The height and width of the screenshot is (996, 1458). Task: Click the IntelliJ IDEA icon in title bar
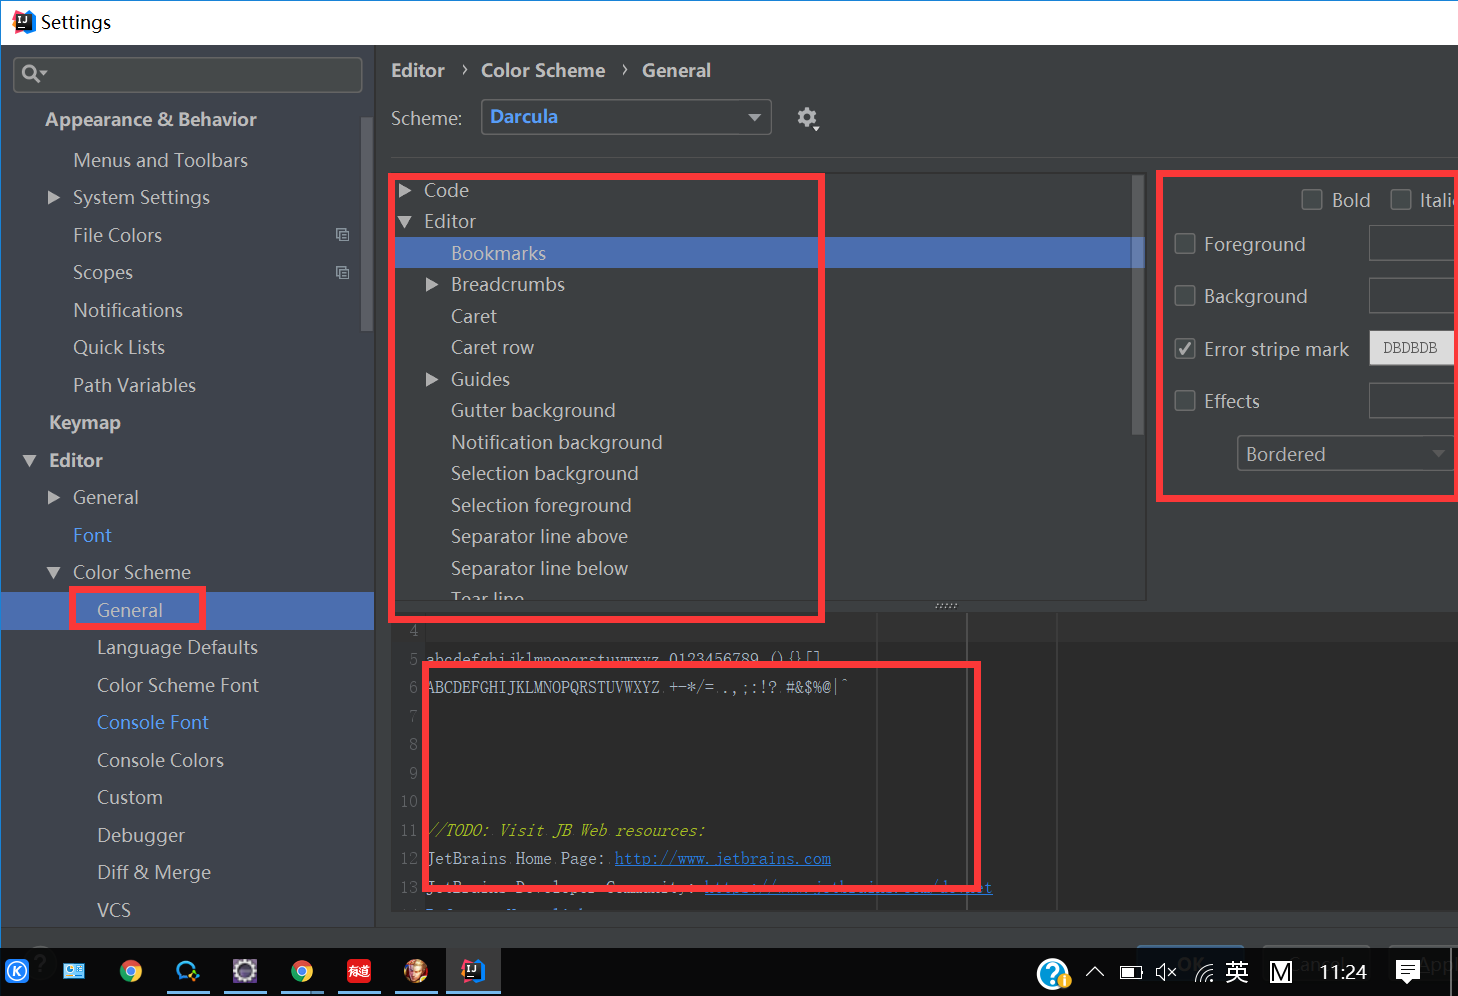23,21
